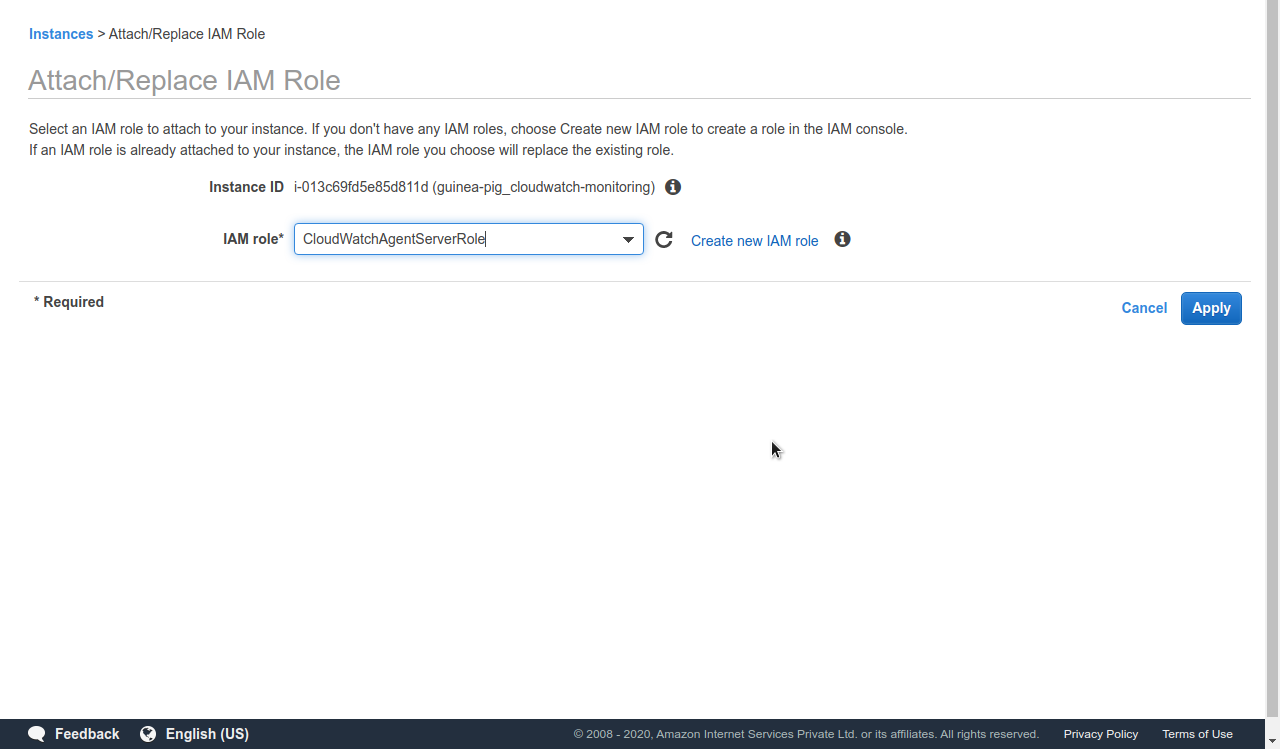Open the Create new IAM role link
The height and width of the screenshot is (749, 1280).
click(x=755, y=241)
